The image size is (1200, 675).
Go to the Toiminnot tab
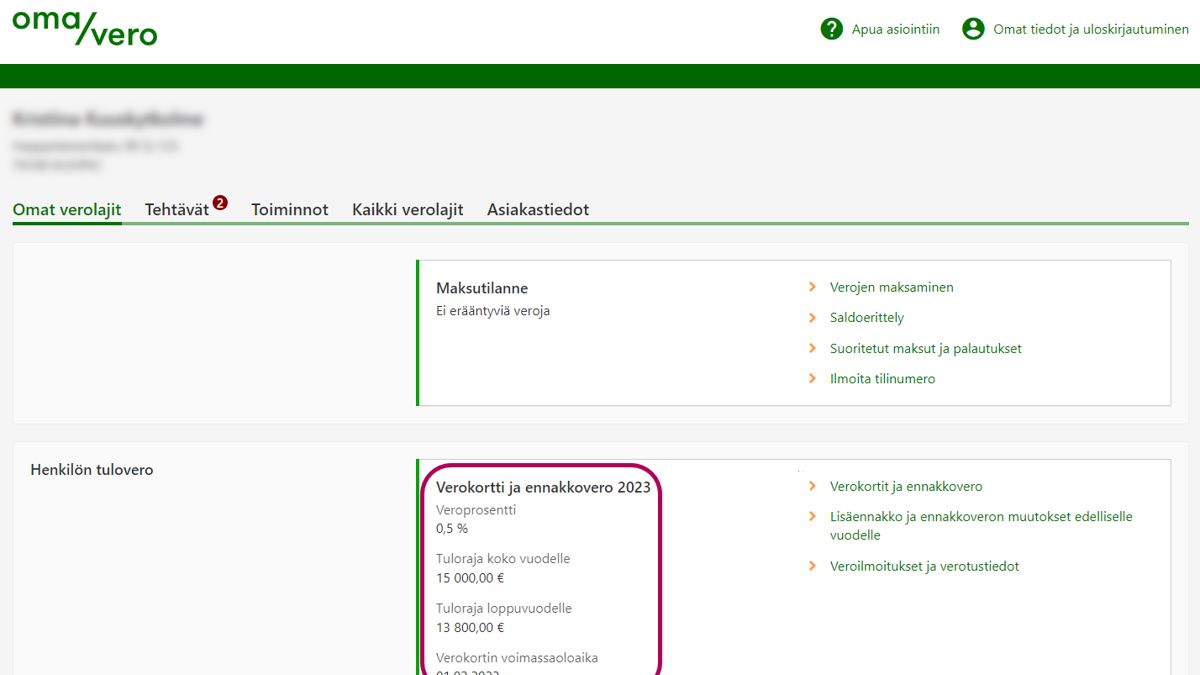tap(290, 210)
